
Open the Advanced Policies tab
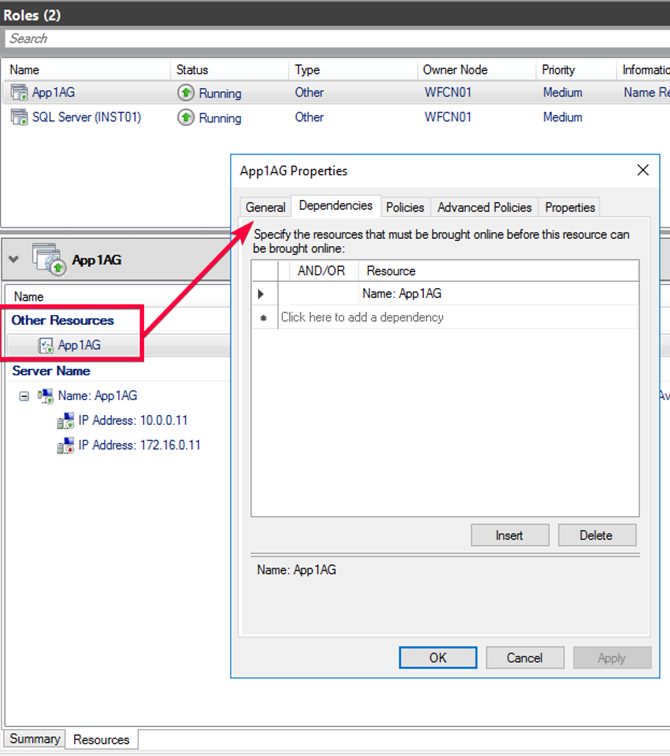pos(484,207)
